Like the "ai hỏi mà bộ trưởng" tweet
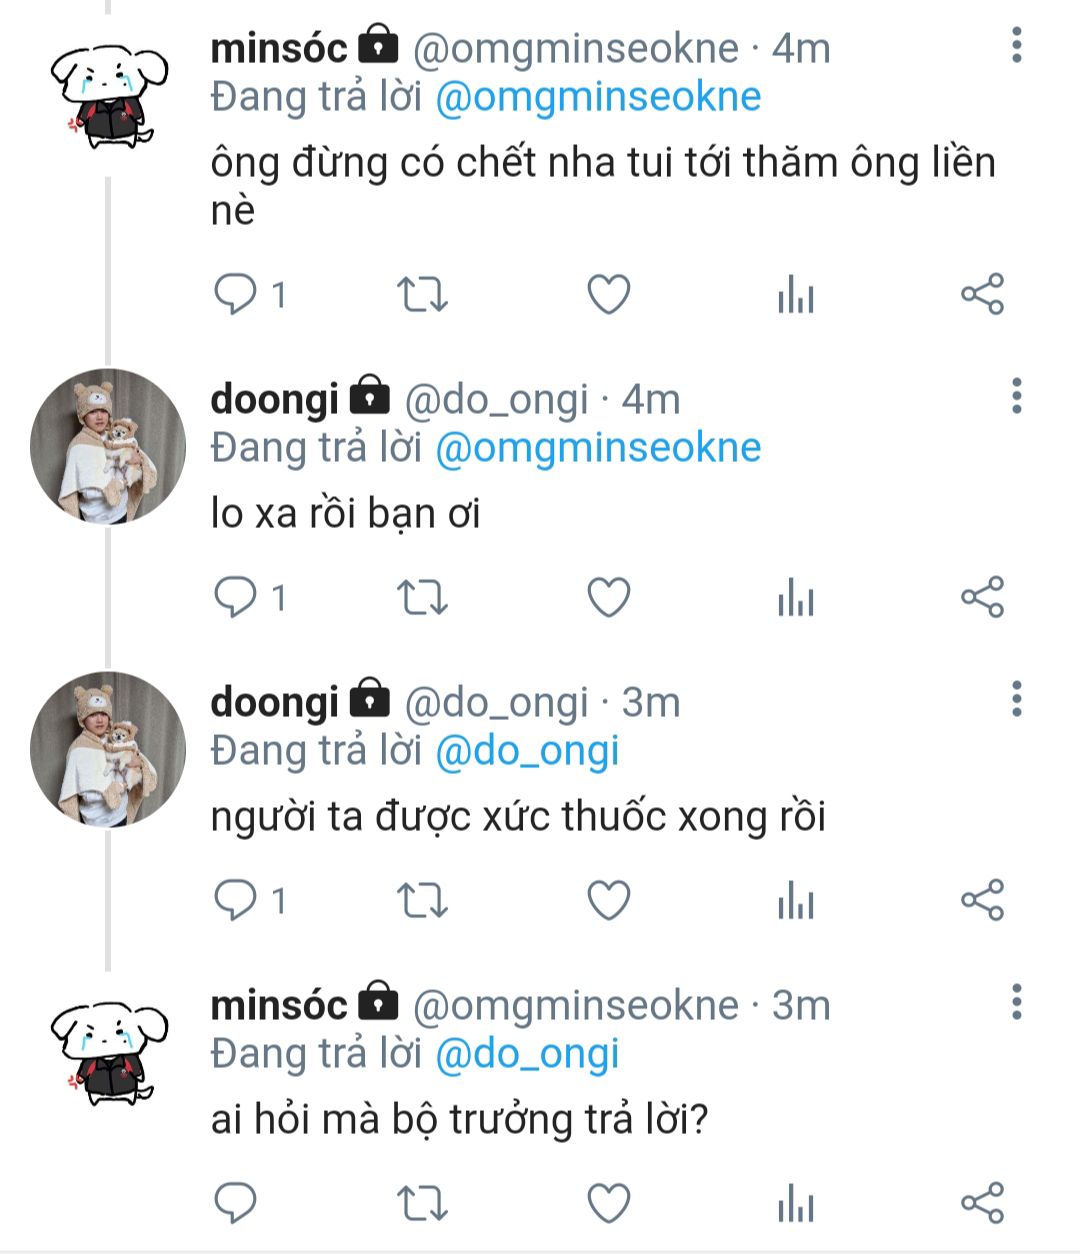This screenshot has width=1080, height=1254. [608, 1203]
